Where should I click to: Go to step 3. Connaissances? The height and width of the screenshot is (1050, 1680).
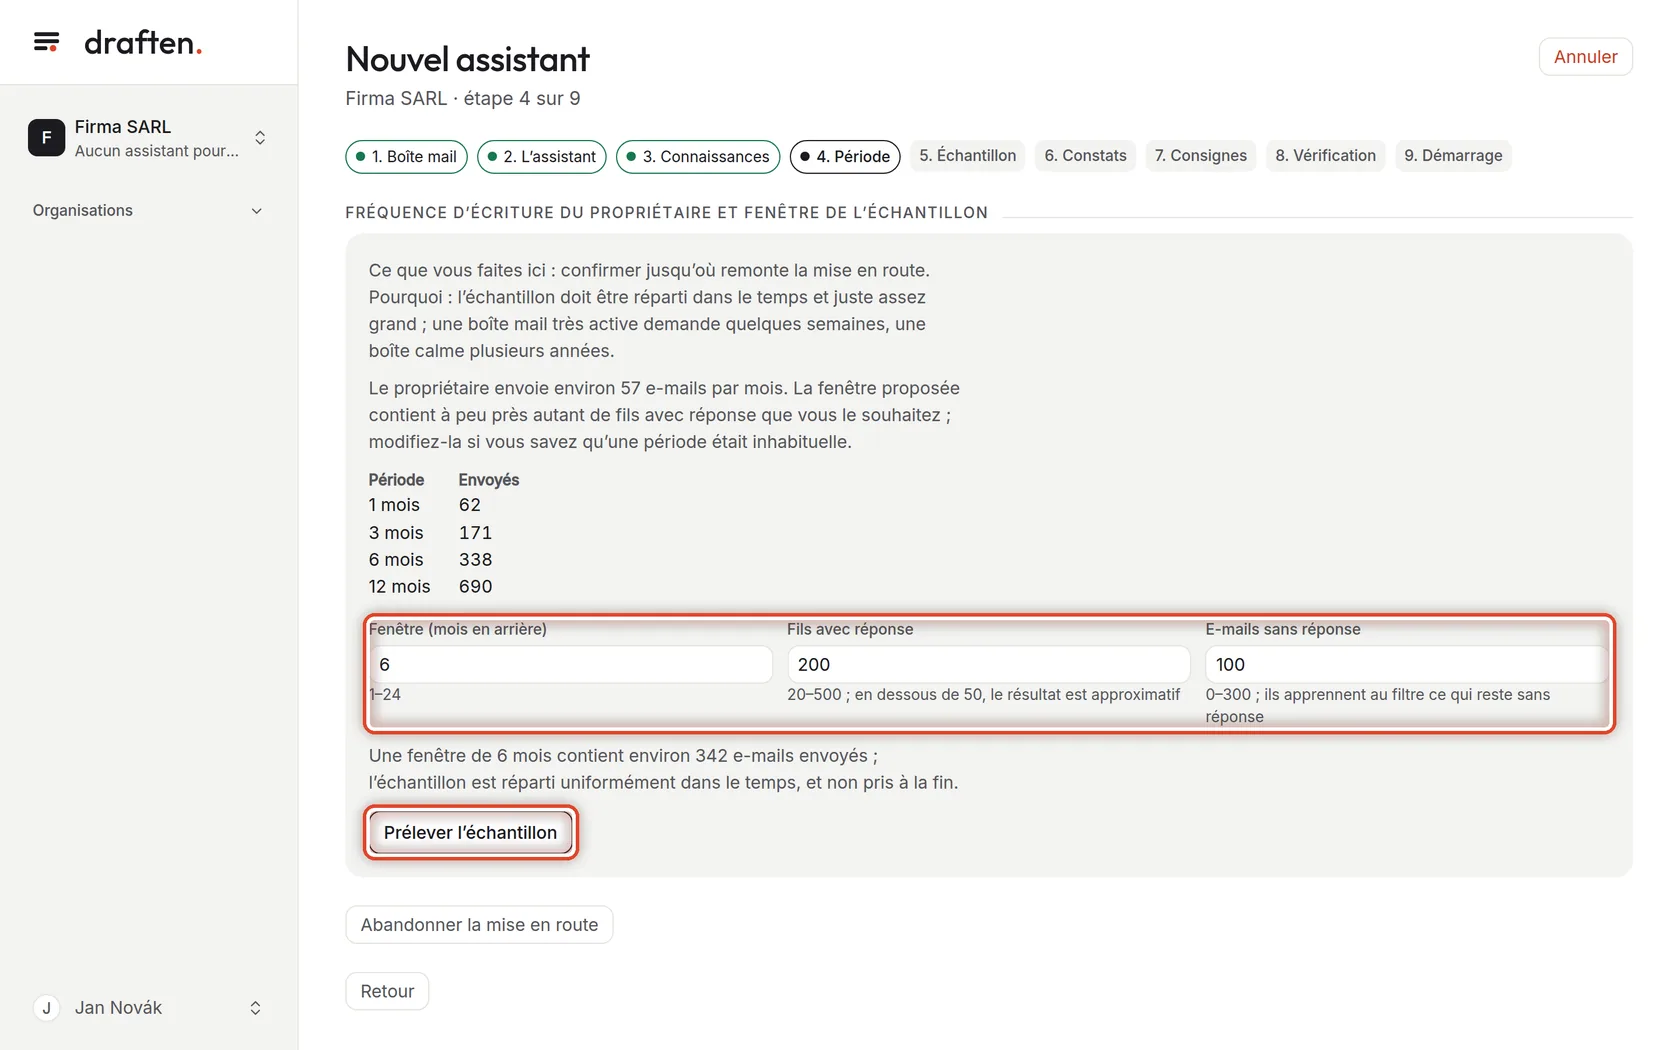tap(698, 157)
